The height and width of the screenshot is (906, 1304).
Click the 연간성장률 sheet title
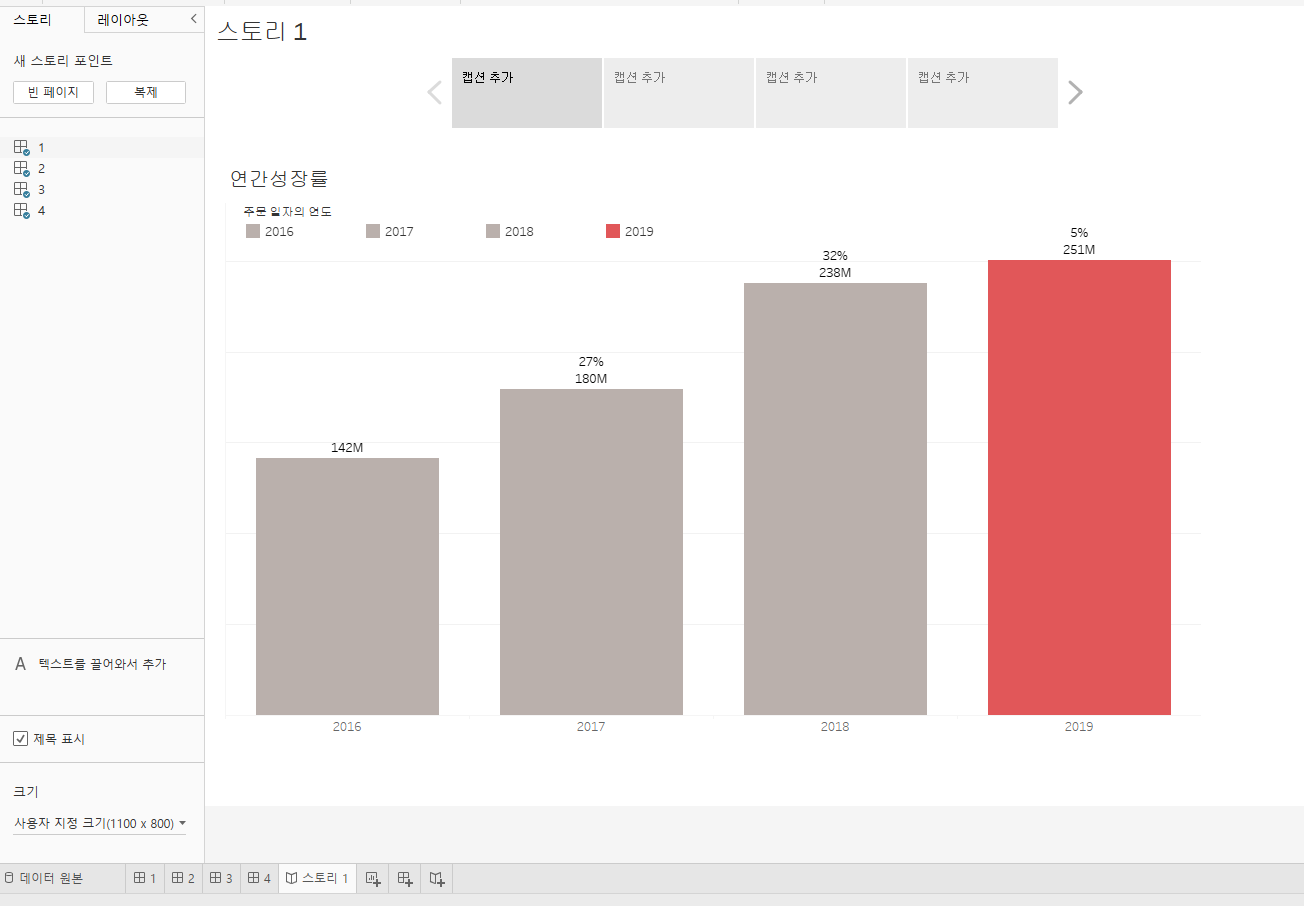pyautogui.click(x=279, y=179)
